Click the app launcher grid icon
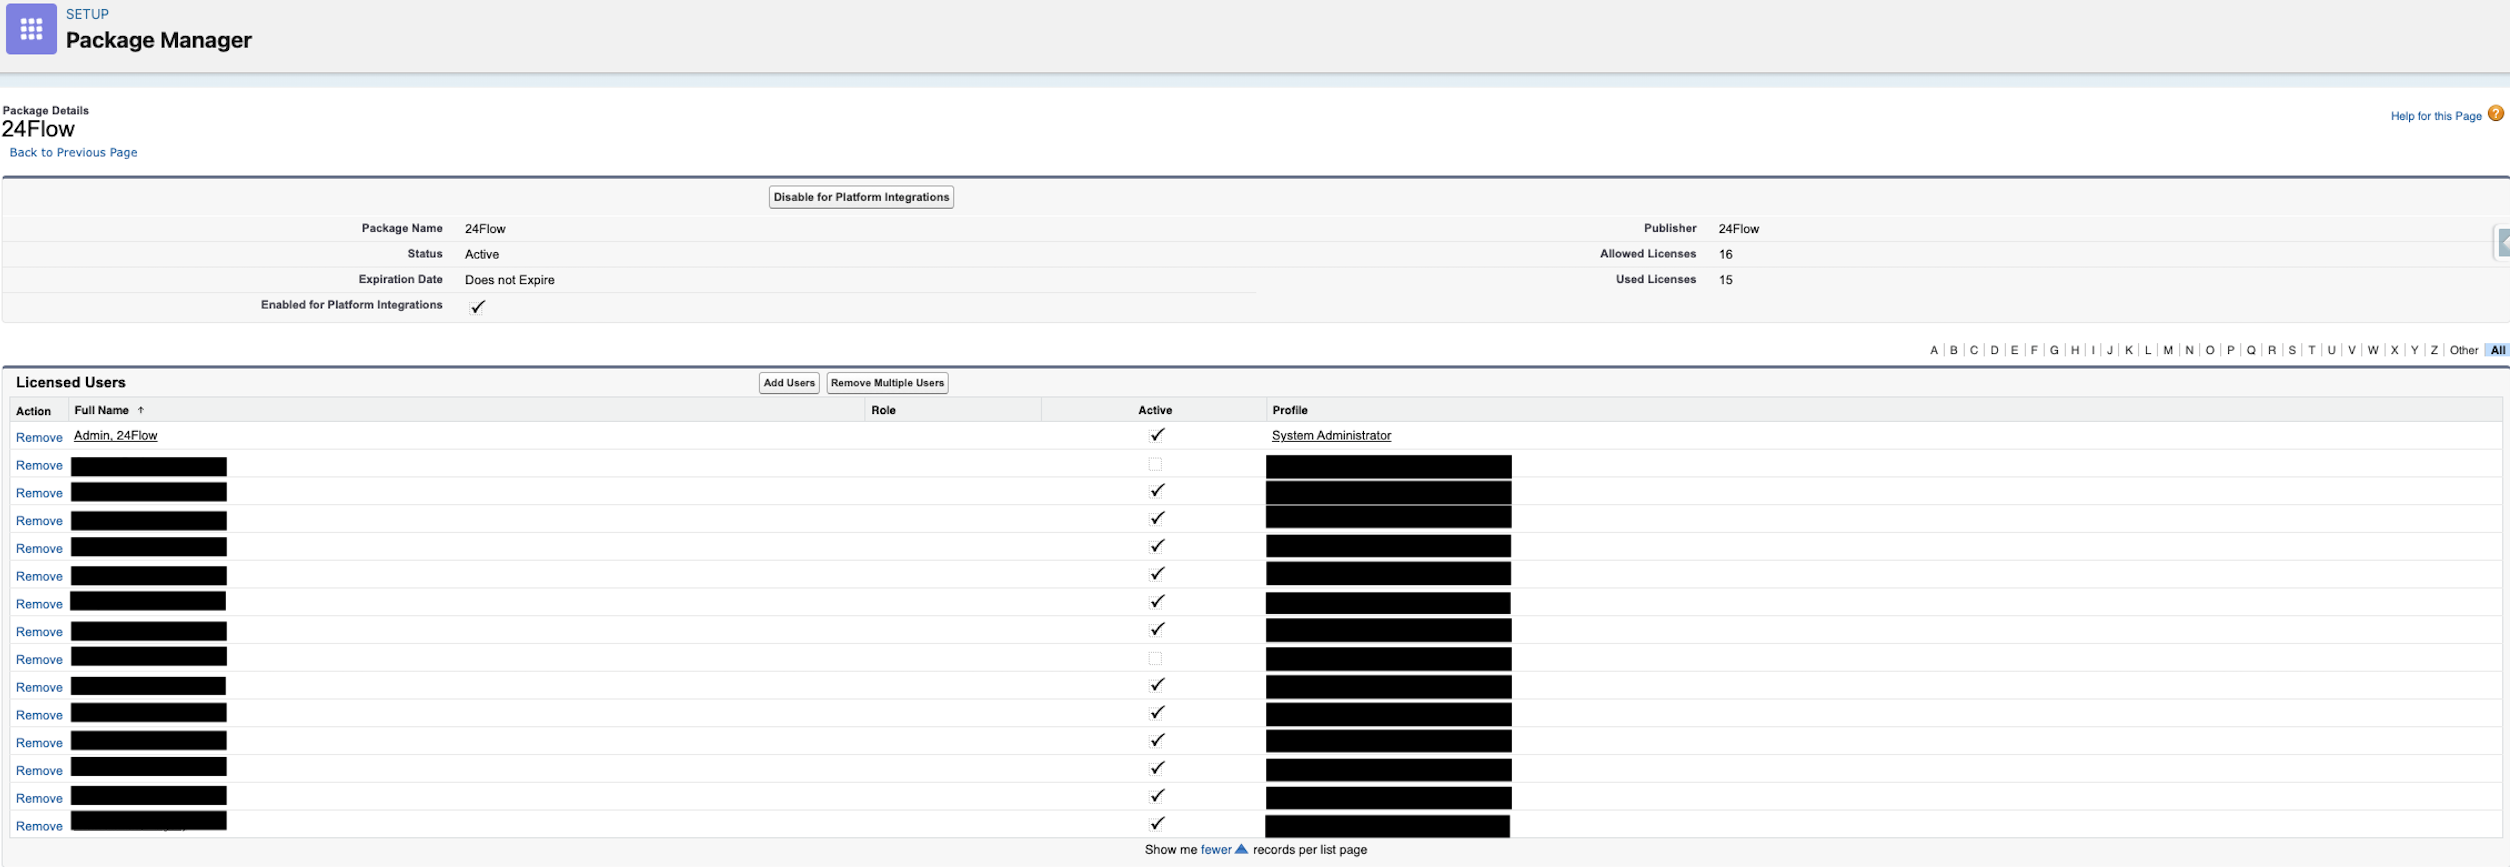This screenshot has height=867, width=2510. pos(31,29)
